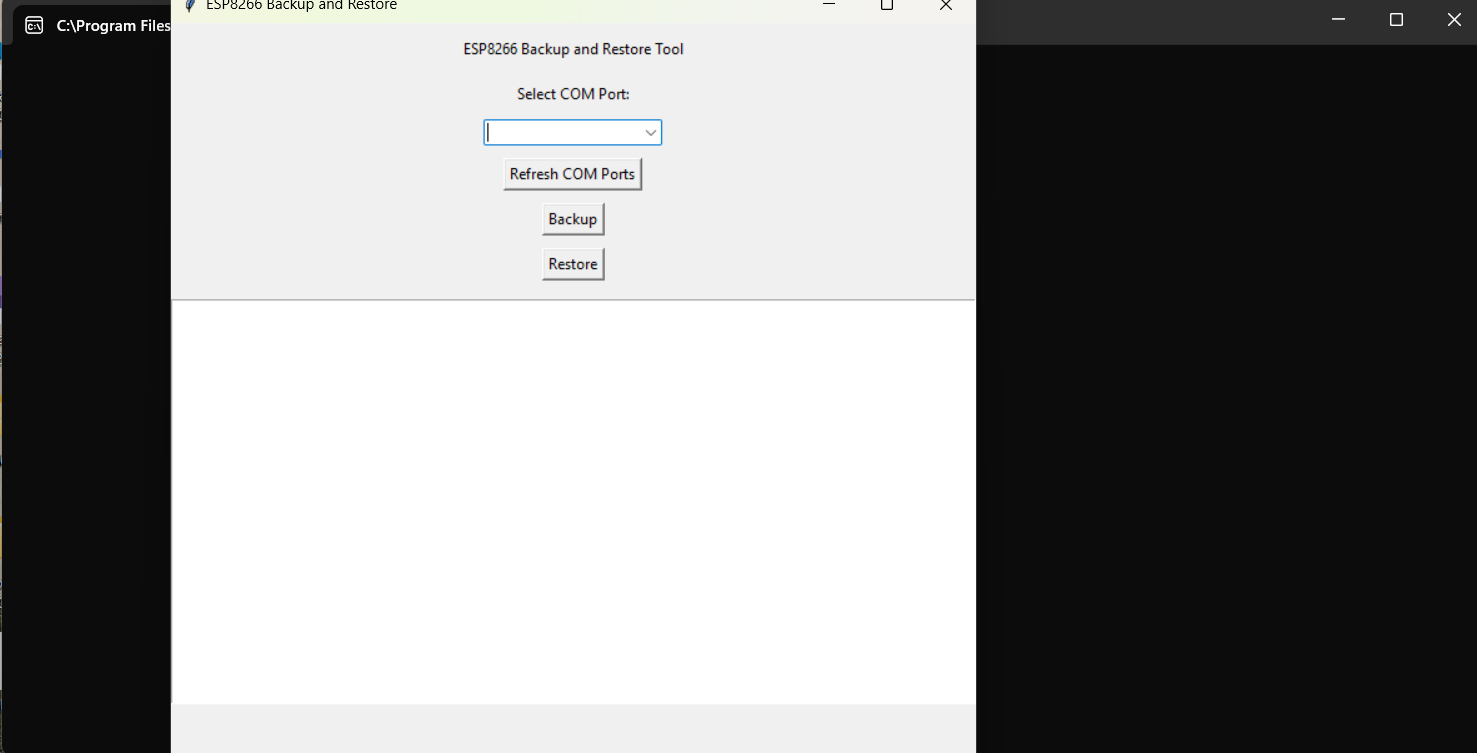The image size is (1477, 753).
Task: Maximize the ESP8266 Backup and Restore window
Action: pos(886,6)
